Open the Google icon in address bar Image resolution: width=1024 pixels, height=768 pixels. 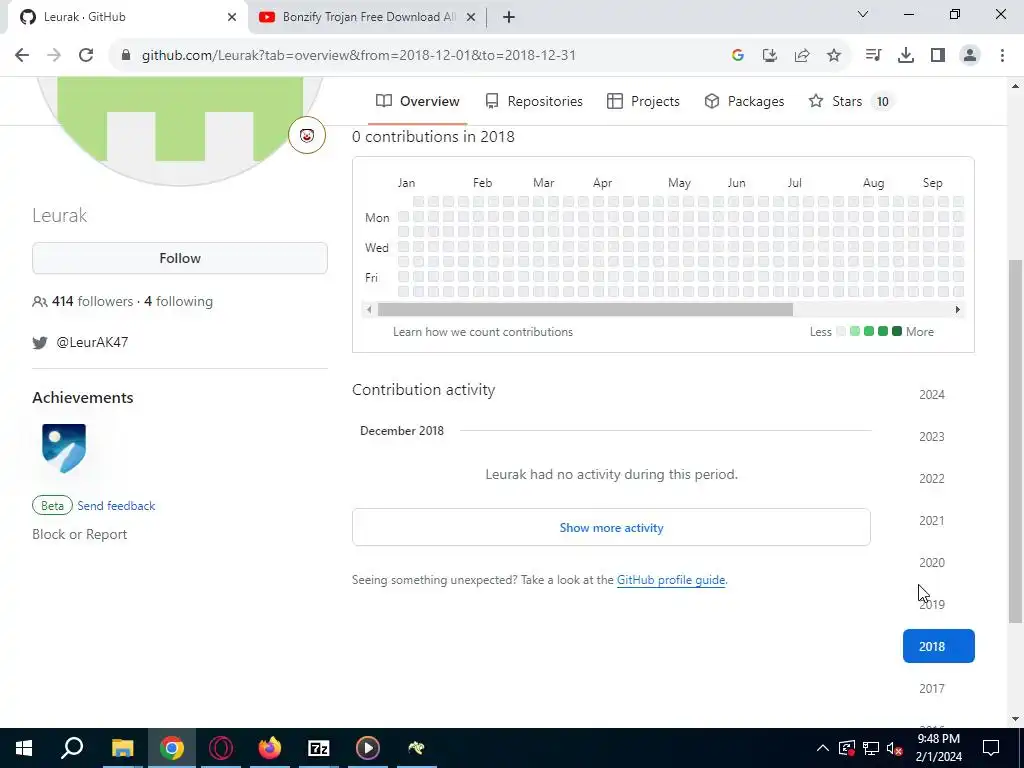point(738,56)
